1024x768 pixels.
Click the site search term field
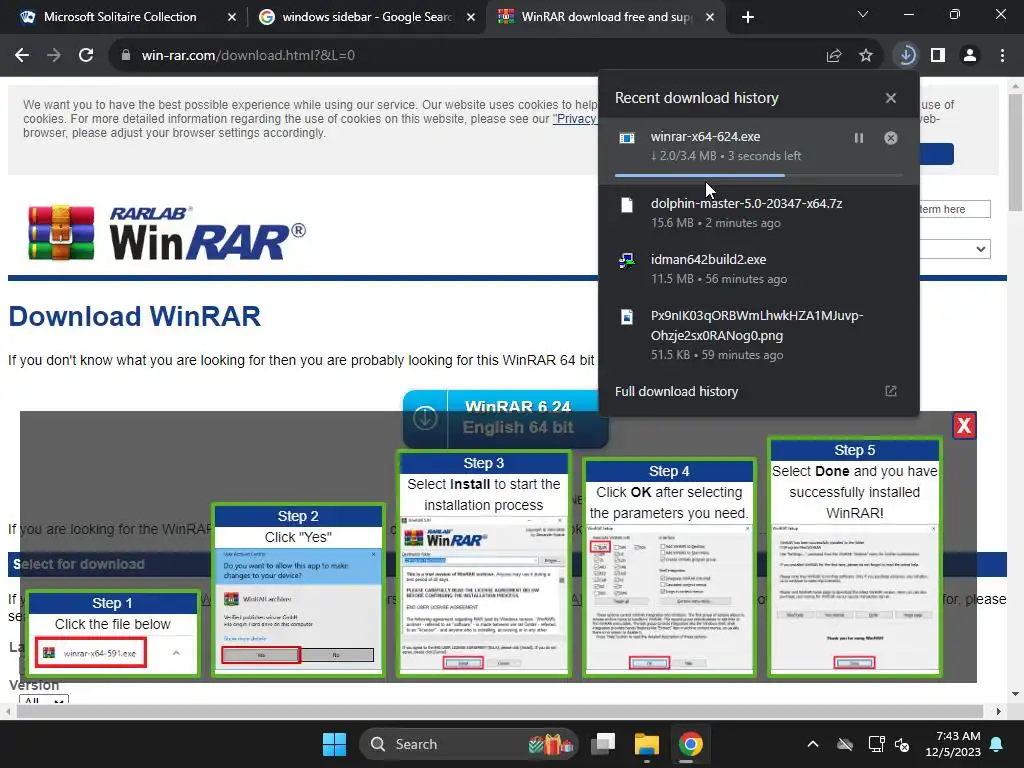coord(955,209)
